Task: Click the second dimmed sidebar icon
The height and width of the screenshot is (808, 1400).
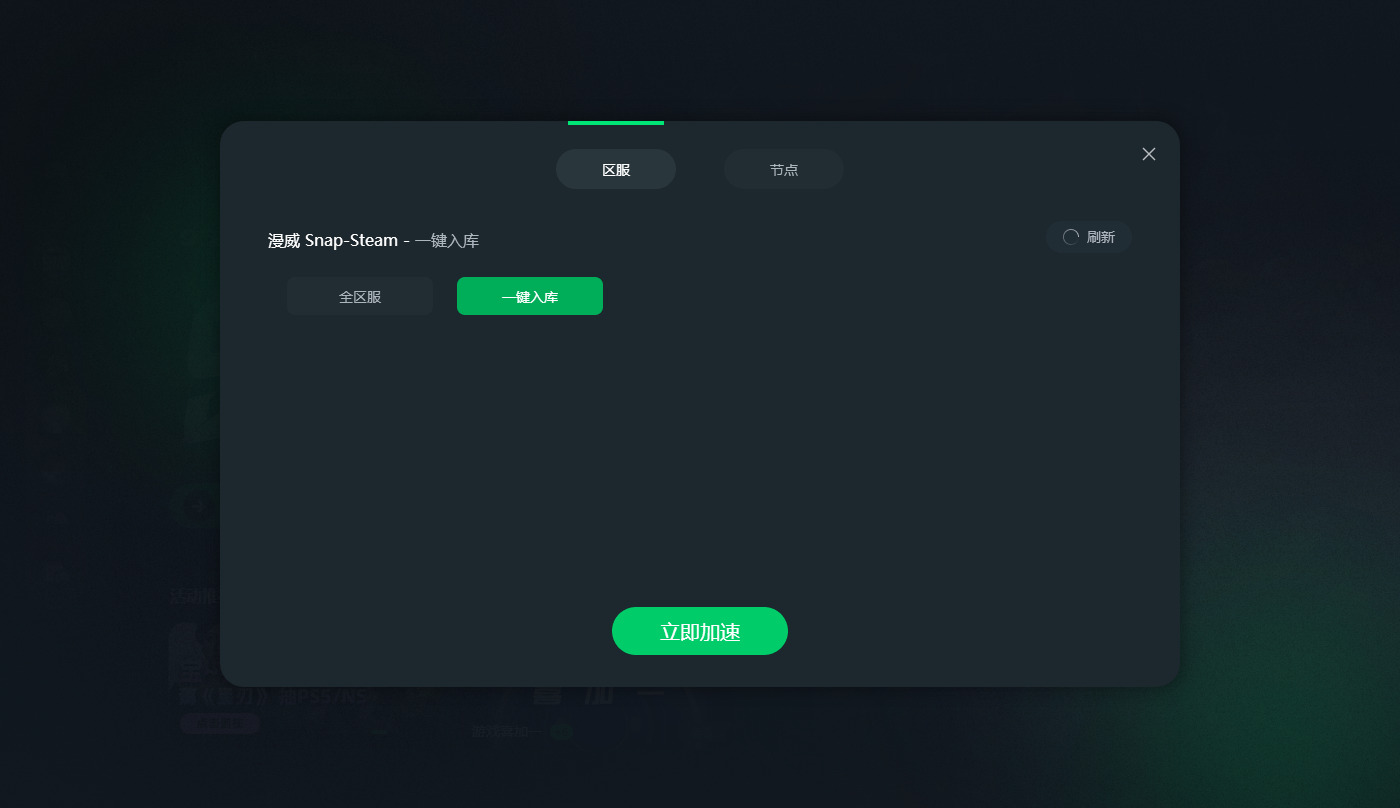Action: click(x=54, y=473)
